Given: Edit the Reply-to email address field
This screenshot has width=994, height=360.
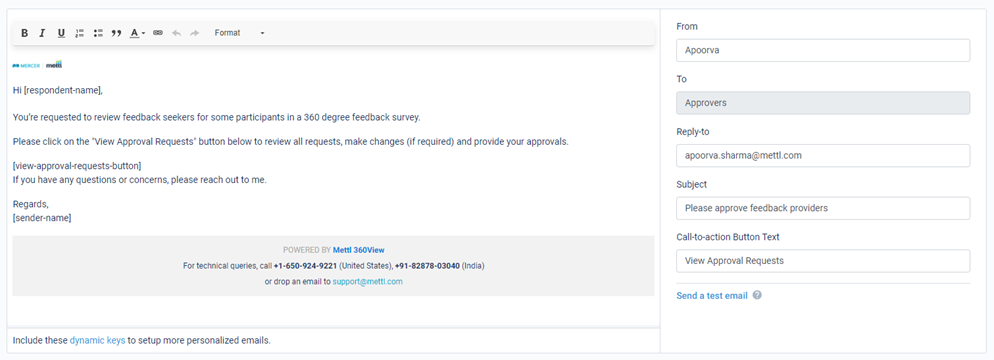Looking at the screenshot, I should pos(823,155).
